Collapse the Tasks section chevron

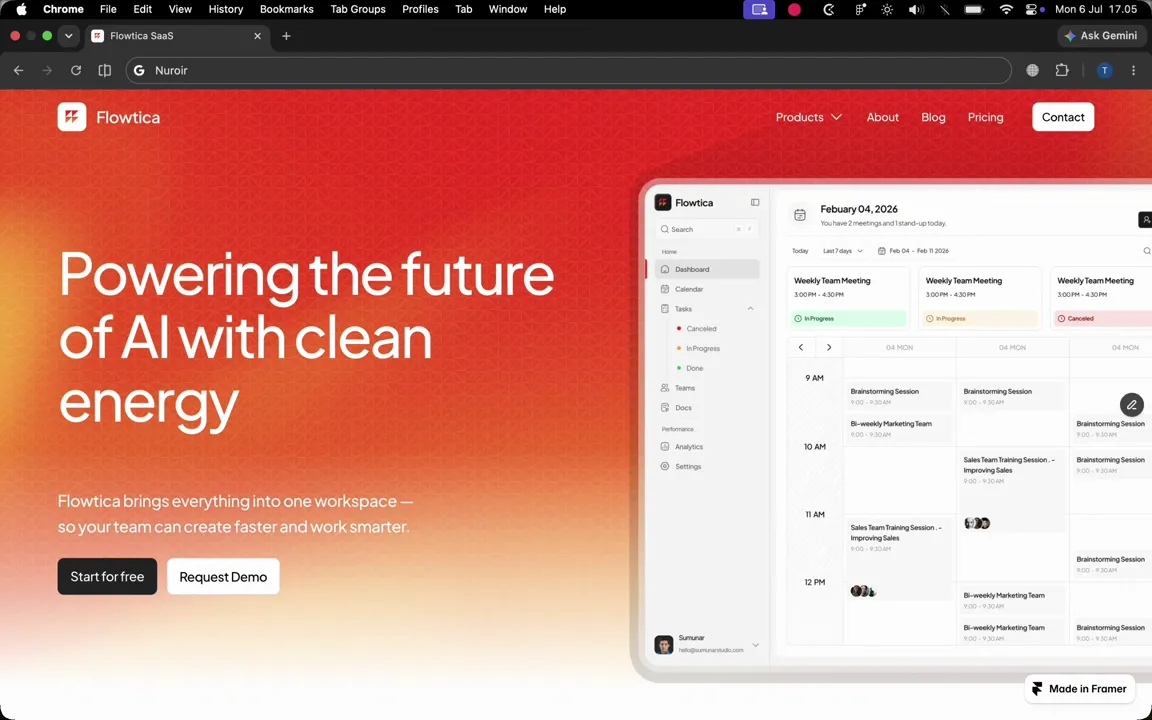point(750,309)
